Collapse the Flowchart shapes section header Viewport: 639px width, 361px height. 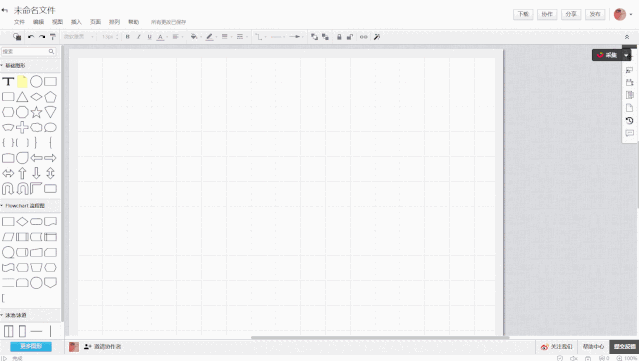click(30, 206)
